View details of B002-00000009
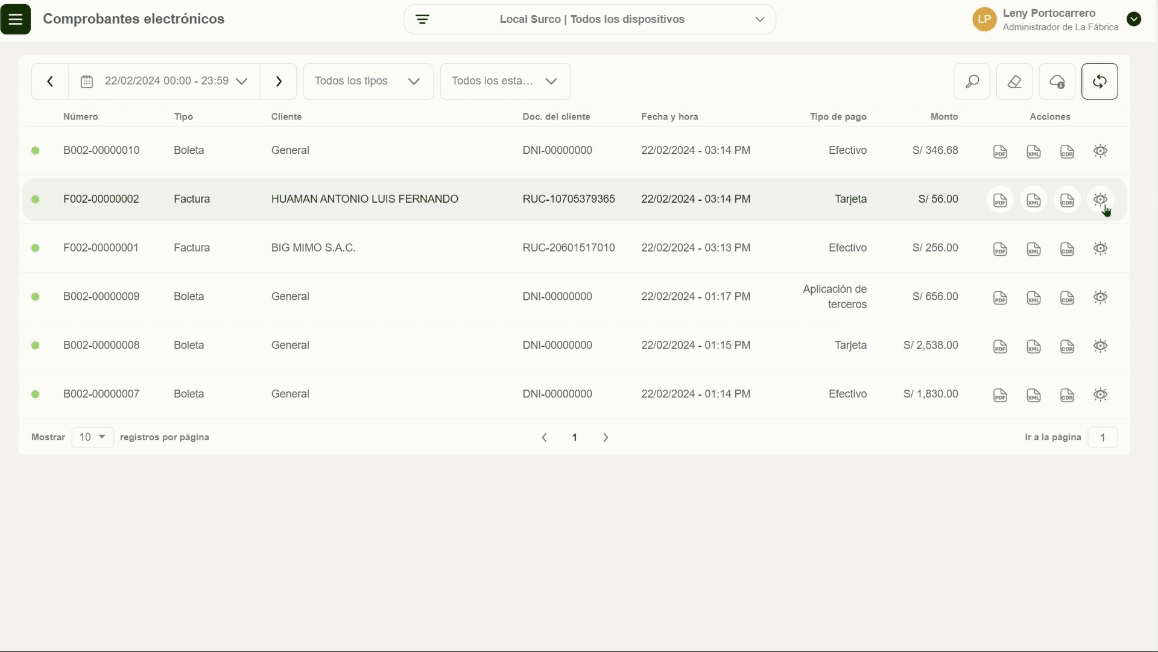 [1100, 297]
